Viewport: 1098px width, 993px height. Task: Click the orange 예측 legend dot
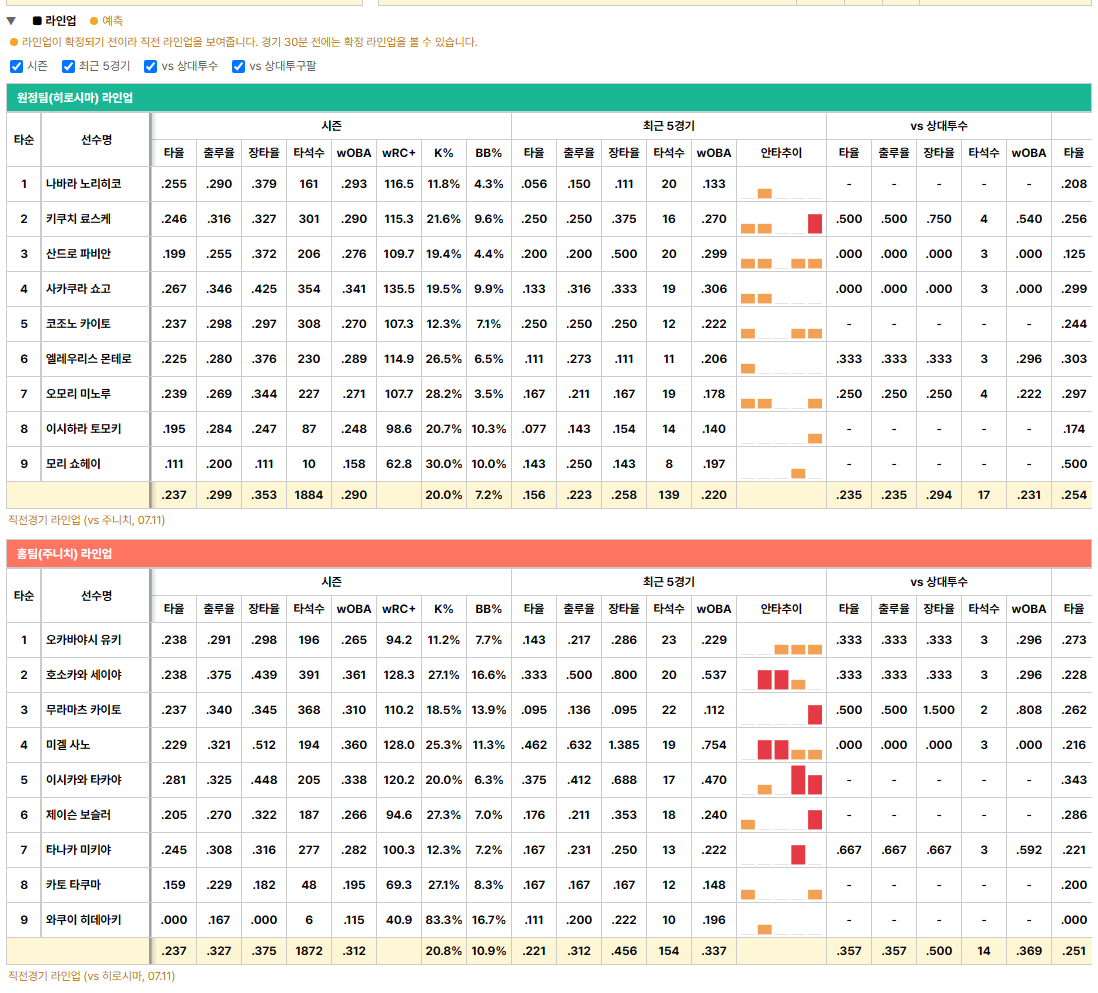94,21
